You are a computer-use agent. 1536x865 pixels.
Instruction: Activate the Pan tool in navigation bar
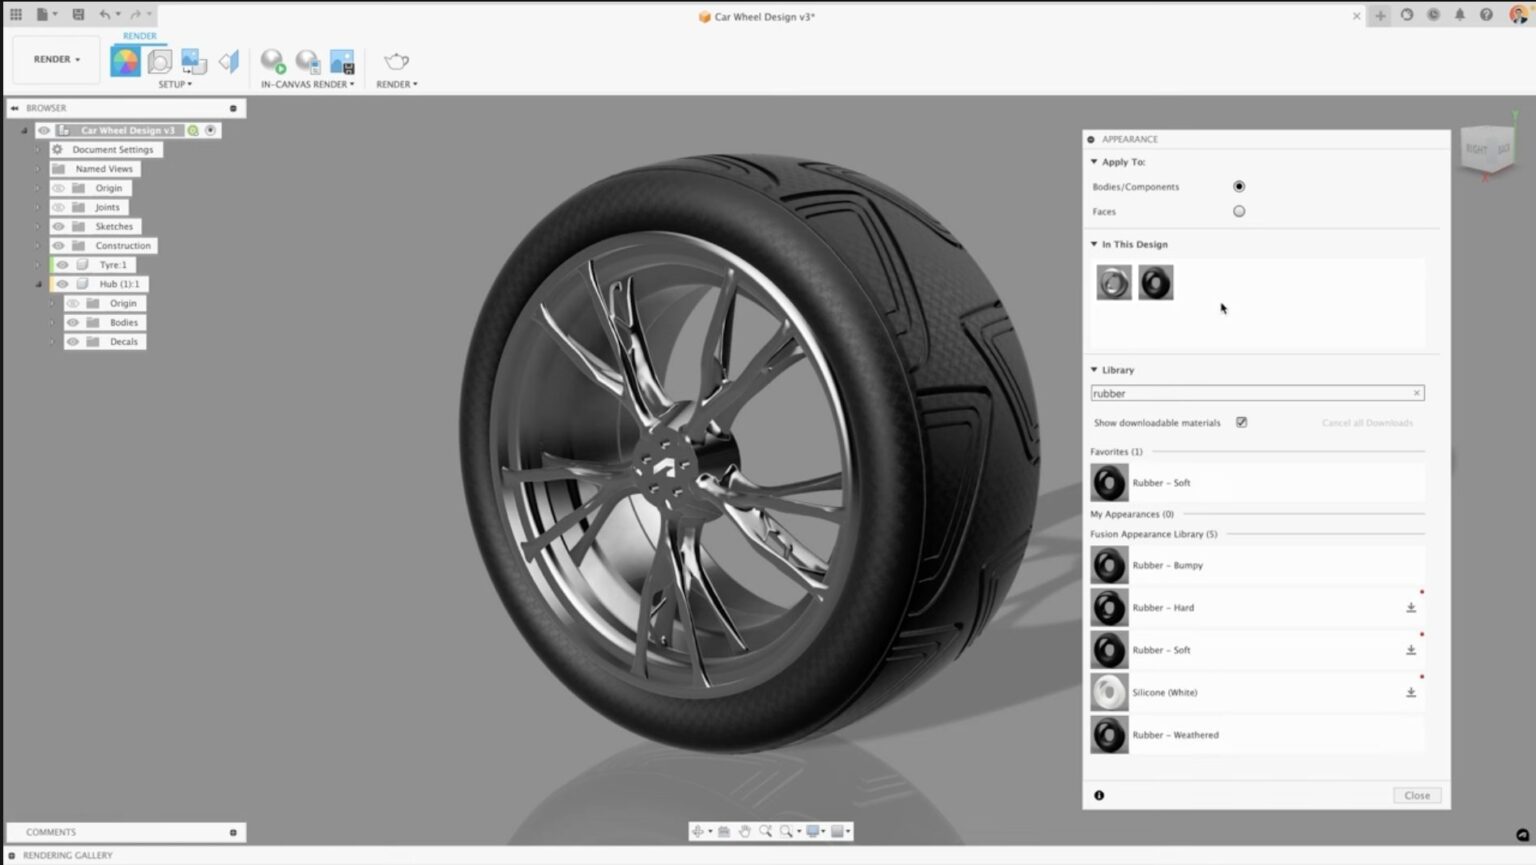tap(744, 831)
